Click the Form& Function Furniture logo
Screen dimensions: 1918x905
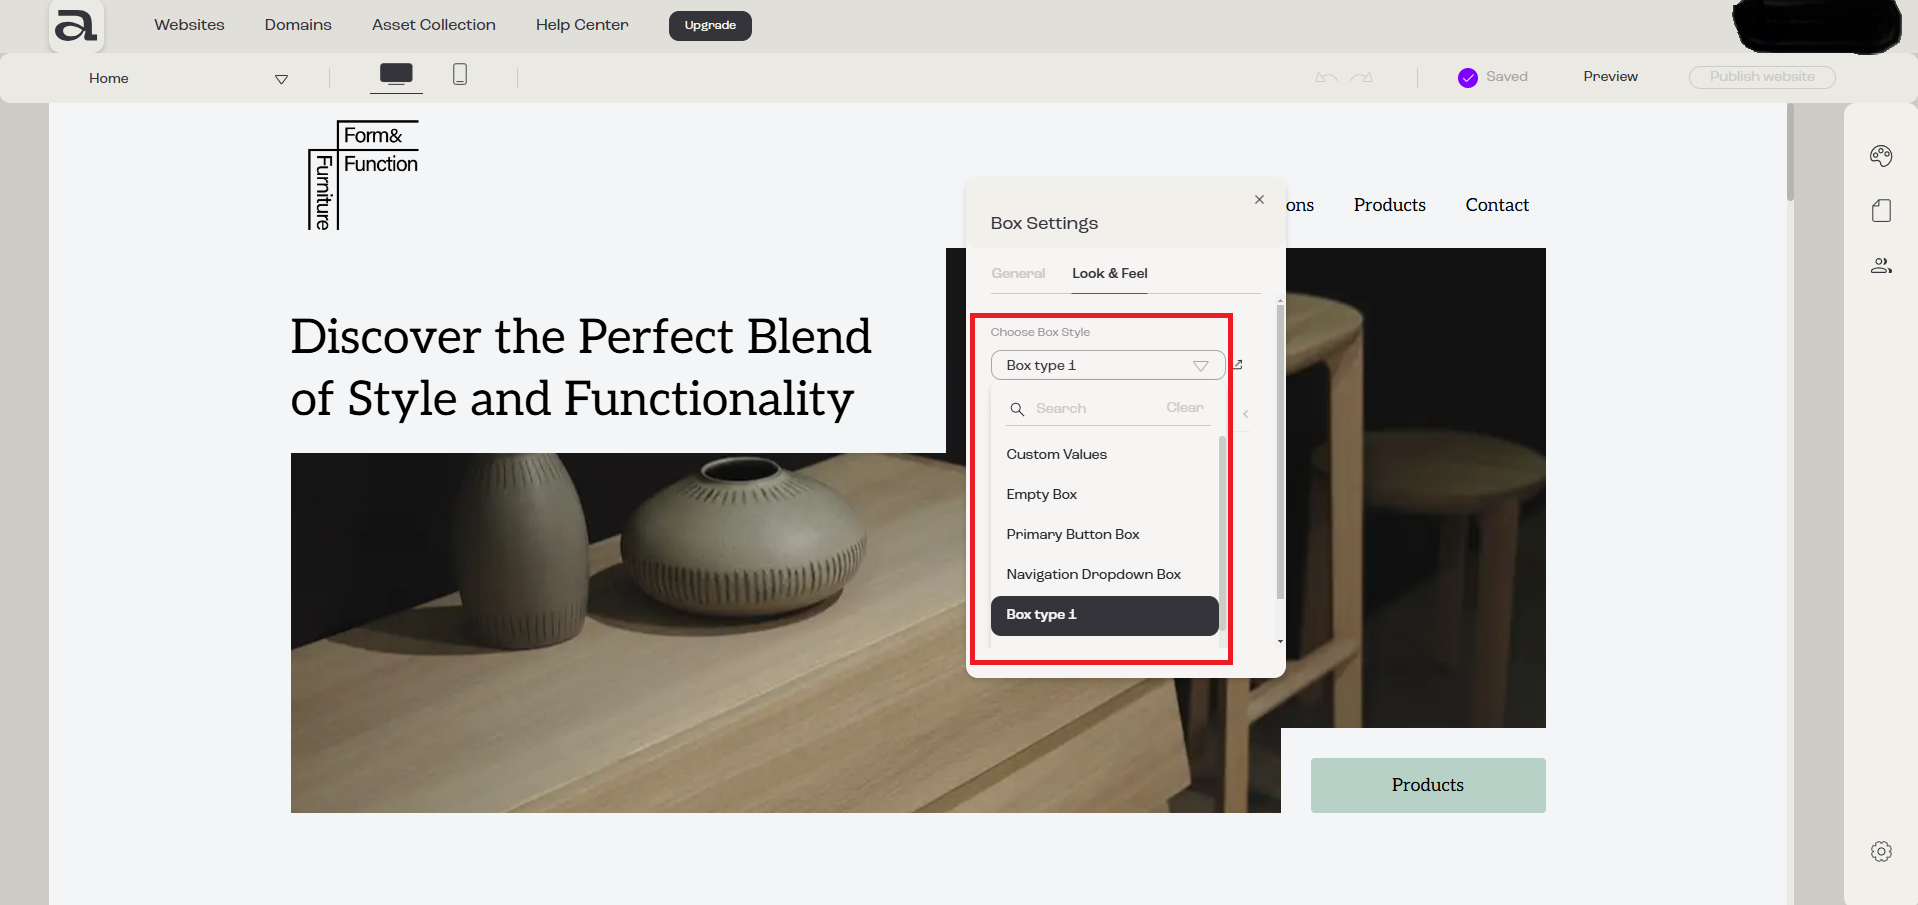click(363, 175)
